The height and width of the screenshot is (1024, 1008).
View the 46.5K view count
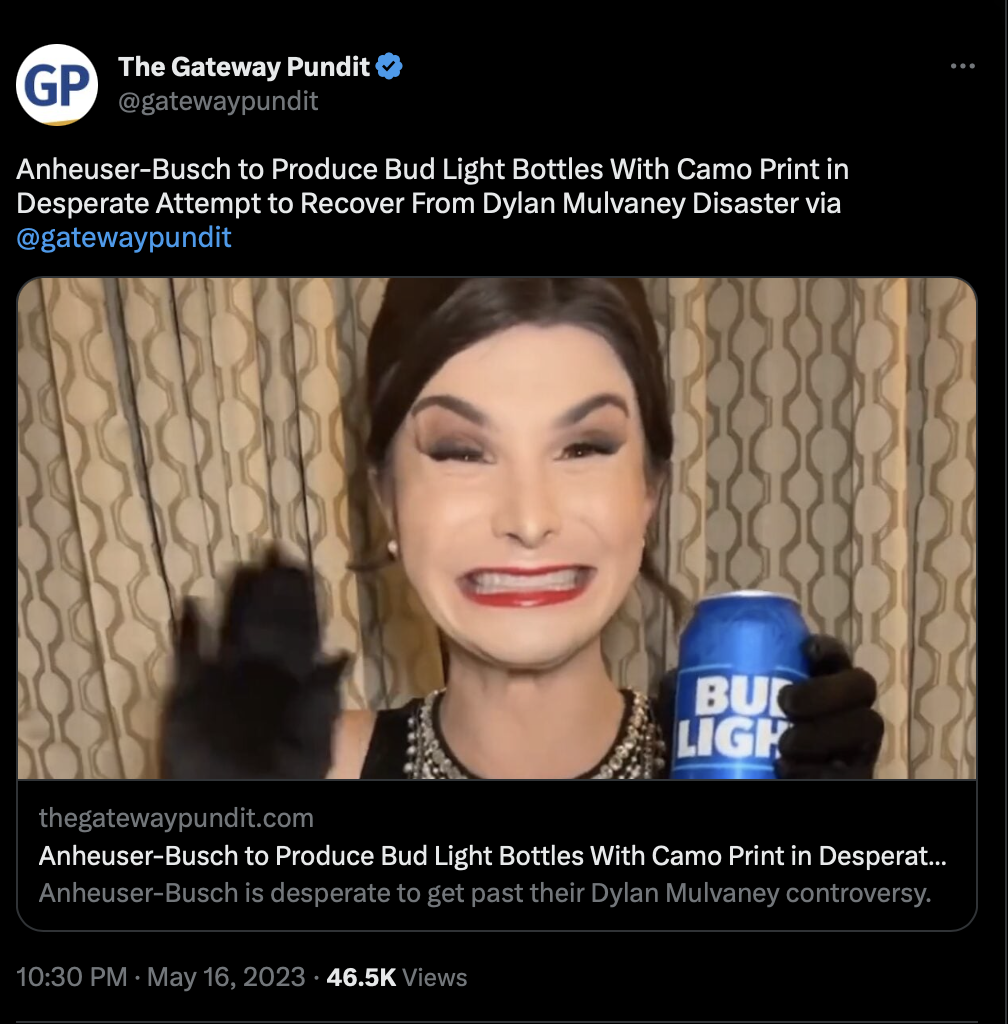pos(361,977)
